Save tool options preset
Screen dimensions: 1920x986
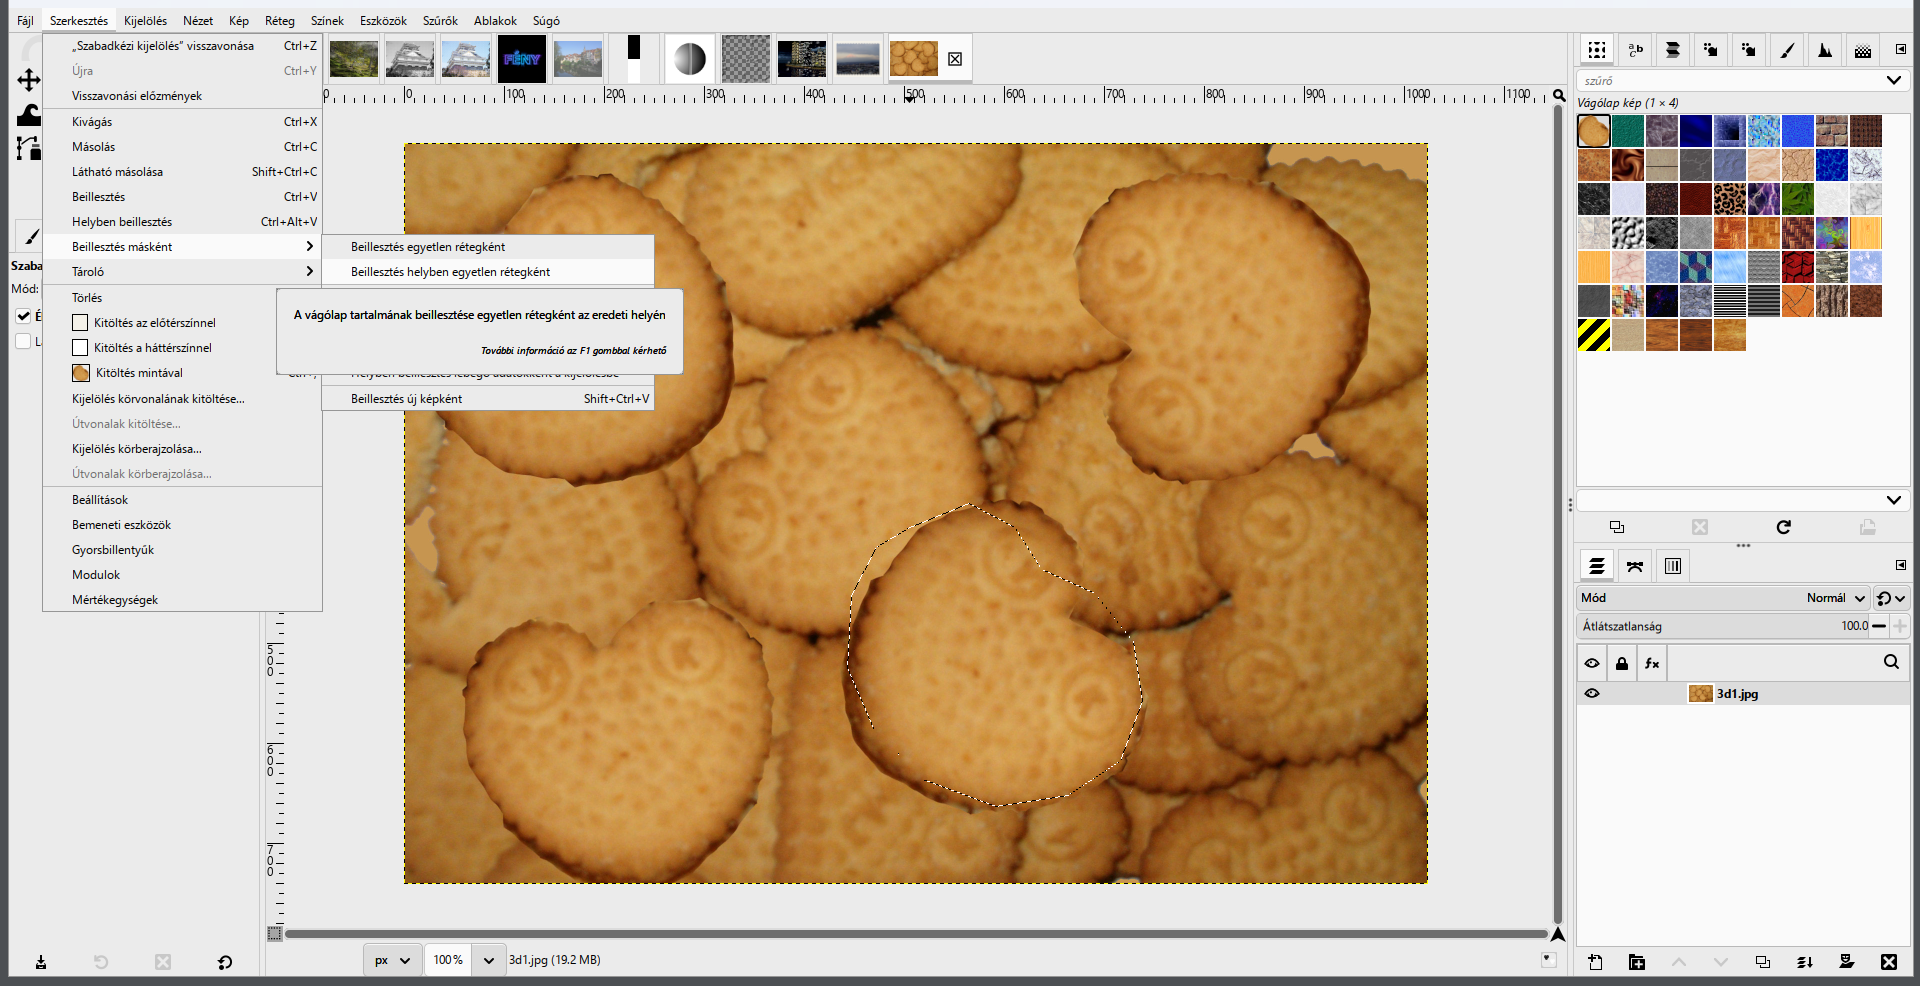tap(41, 962)
